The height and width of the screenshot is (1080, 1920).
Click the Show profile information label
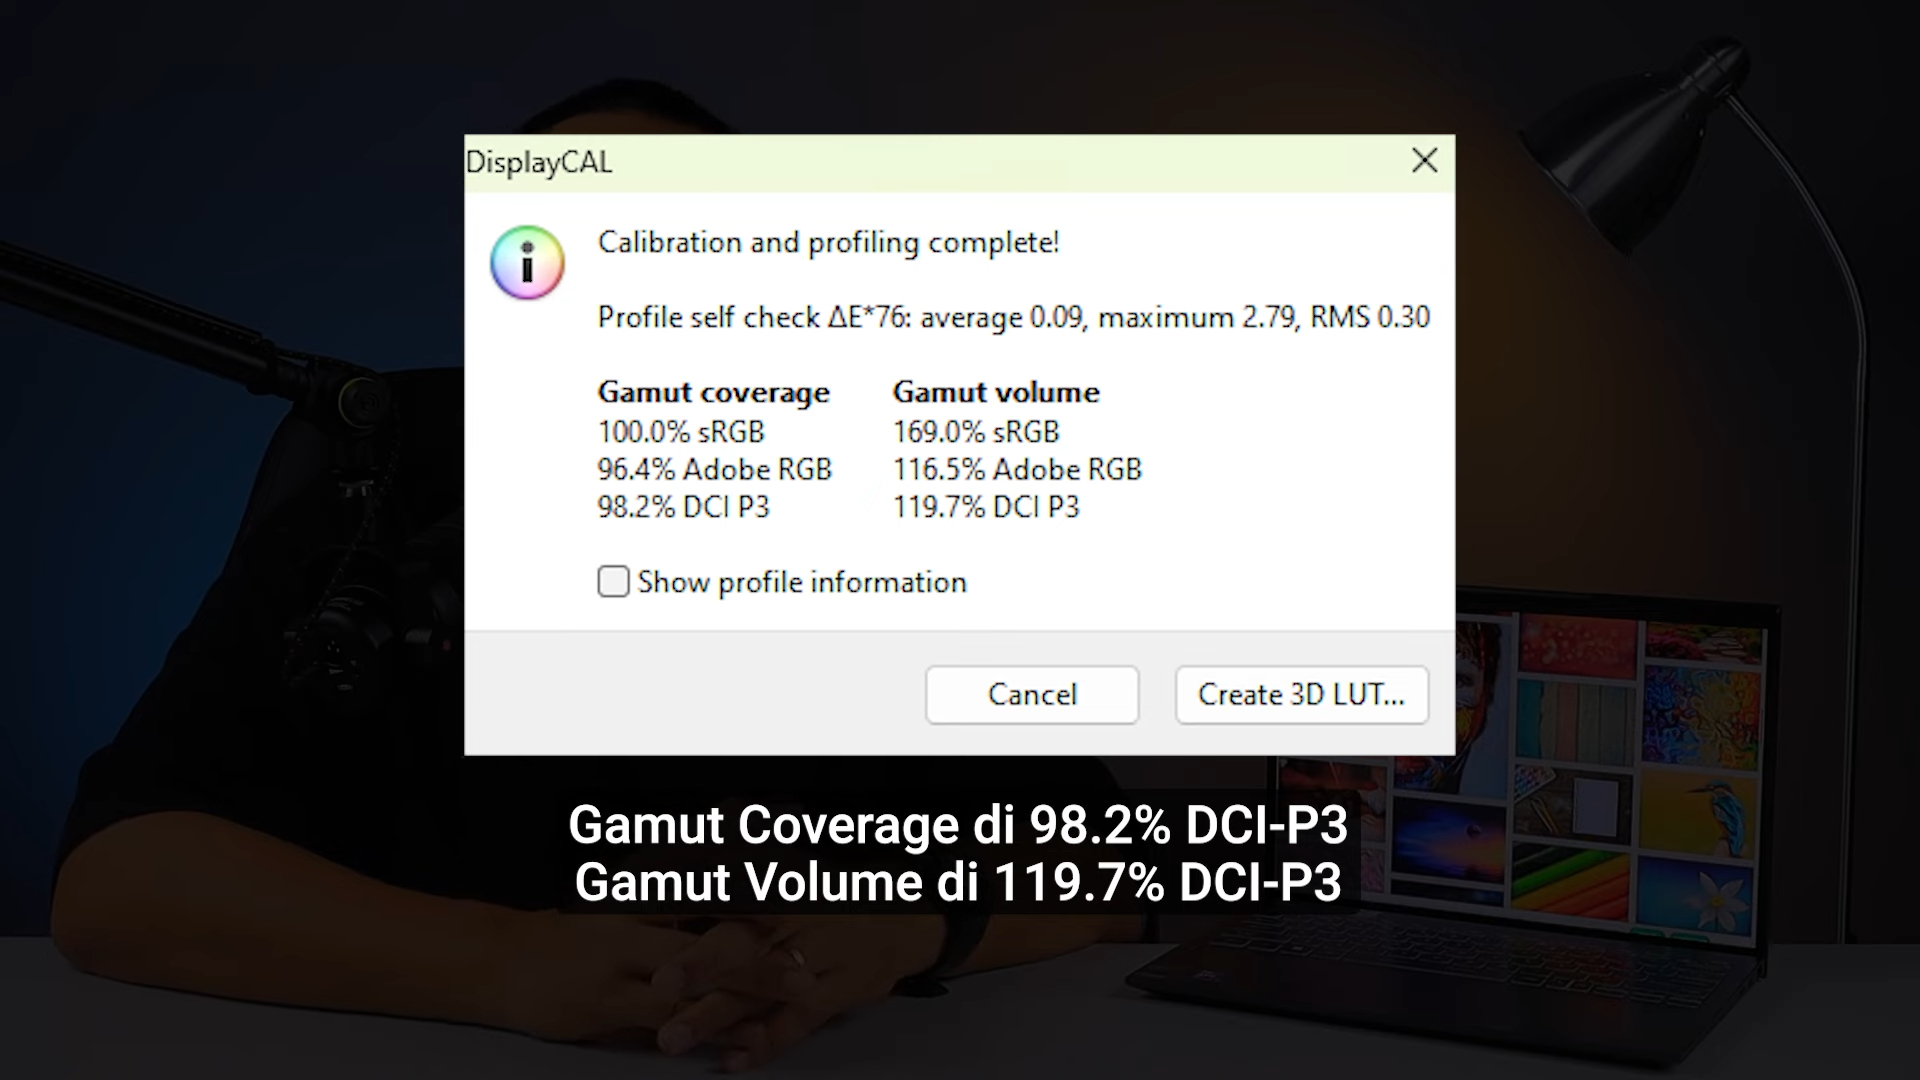click(802, 582)
